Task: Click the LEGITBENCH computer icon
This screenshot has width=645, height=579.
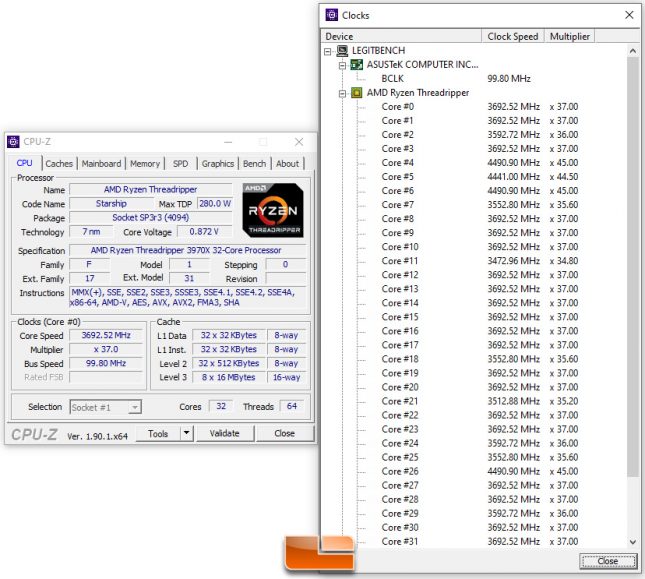Action: pos(342,51)
